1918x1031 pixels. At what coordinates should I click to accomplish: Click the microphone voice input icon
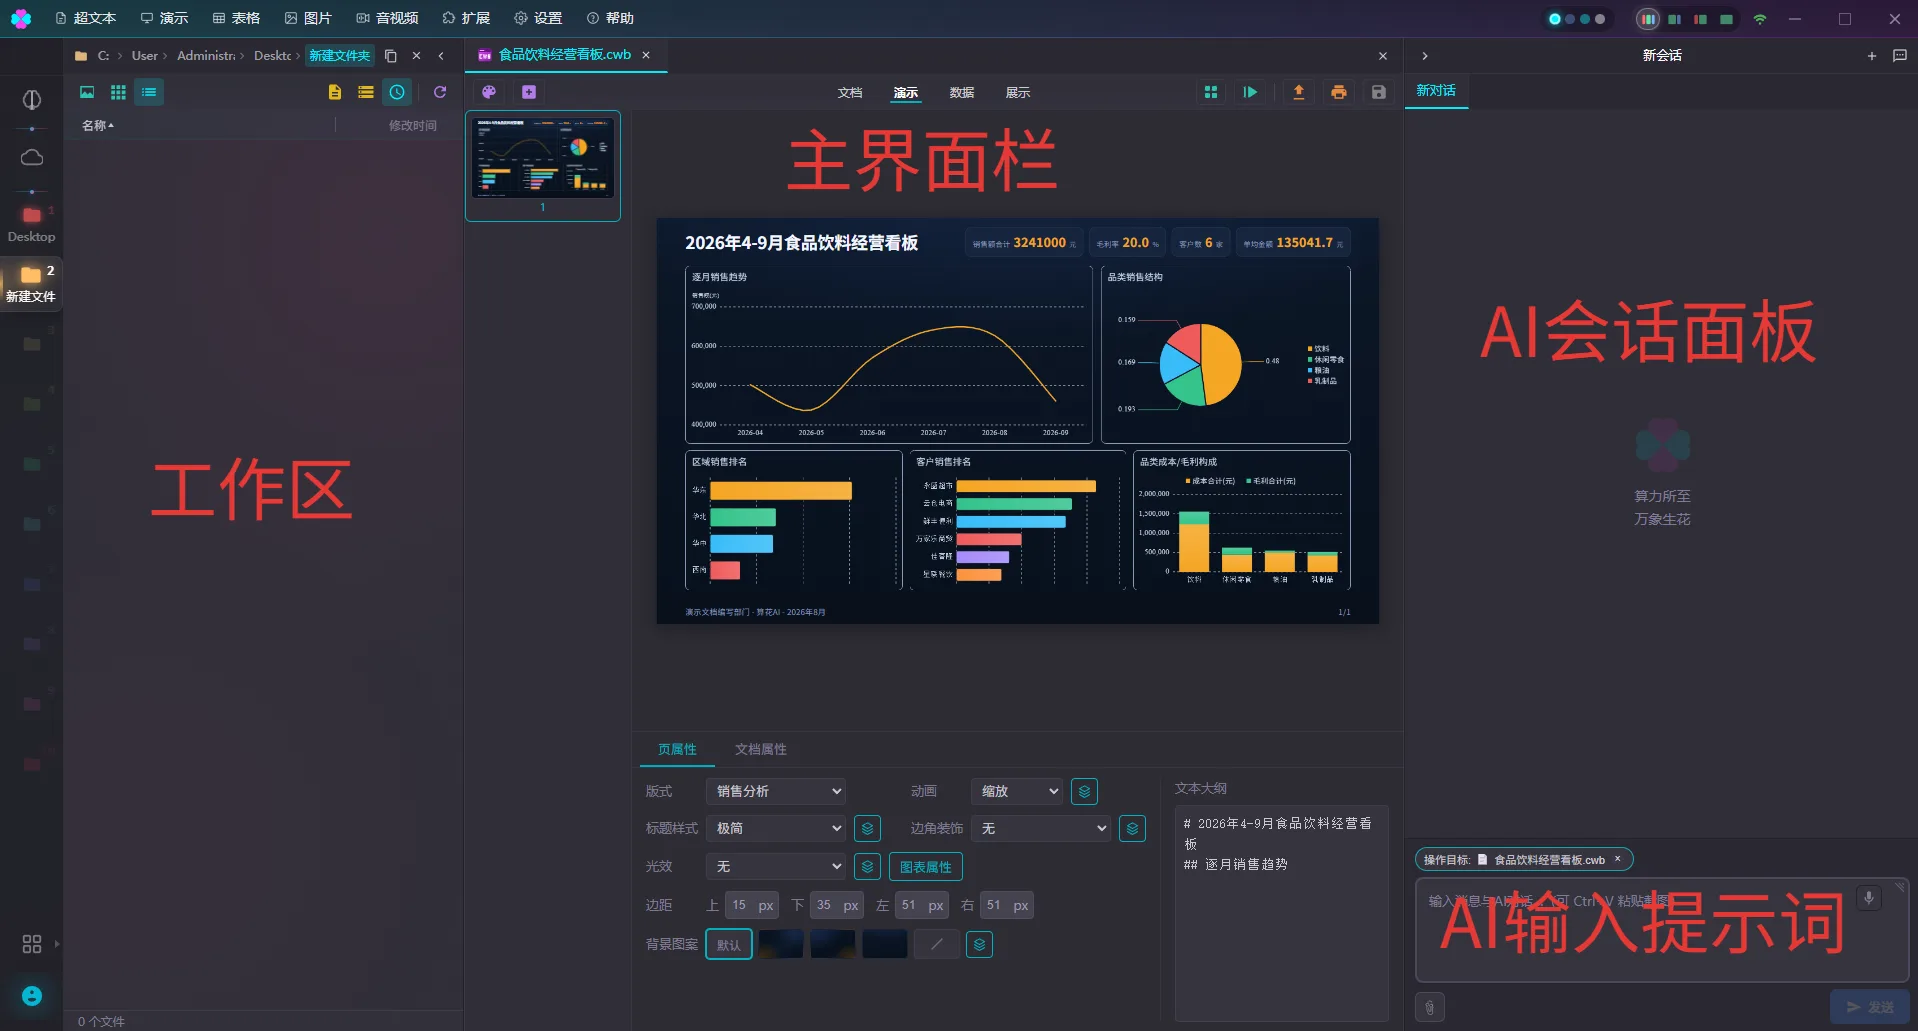1868,897
